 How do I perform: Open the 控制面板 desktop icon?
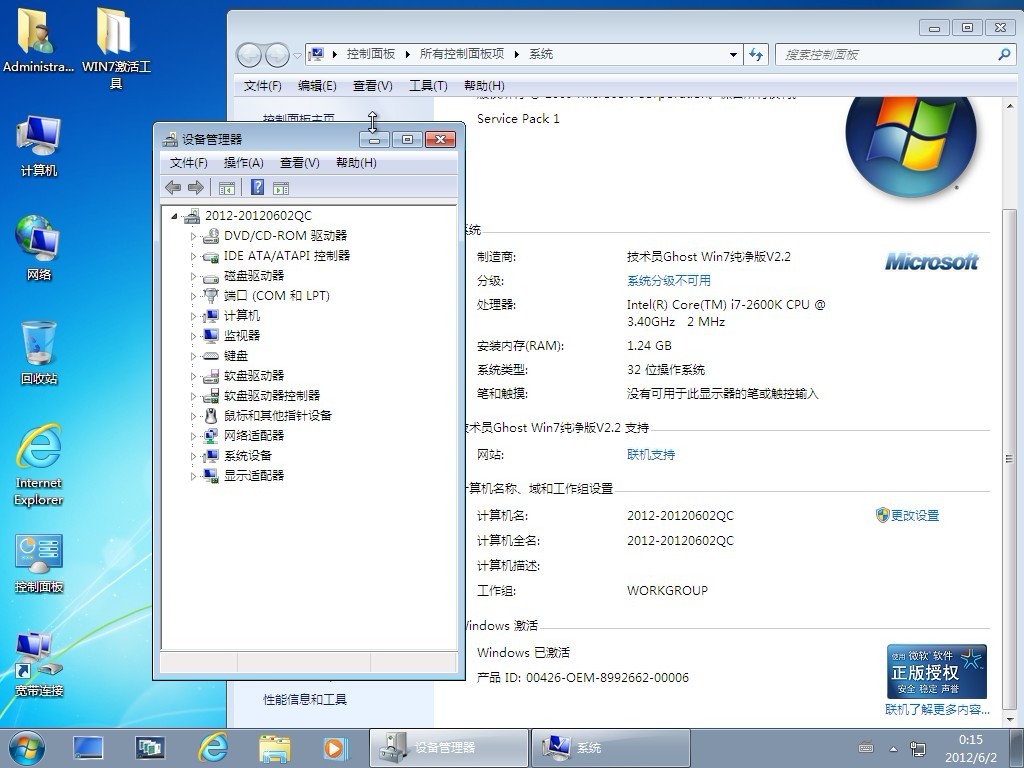(x=39, y=563)
